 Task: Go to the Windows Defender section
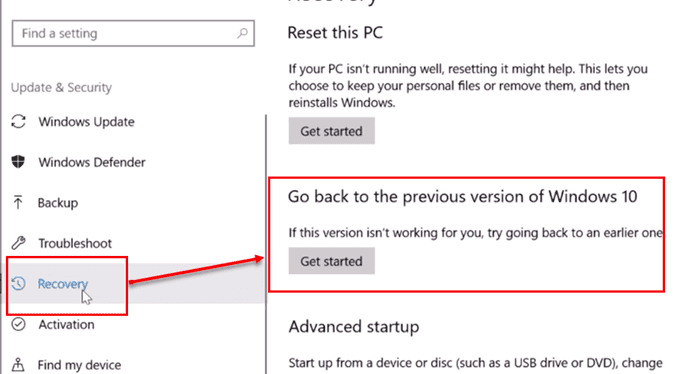click(x=92, y=162)
